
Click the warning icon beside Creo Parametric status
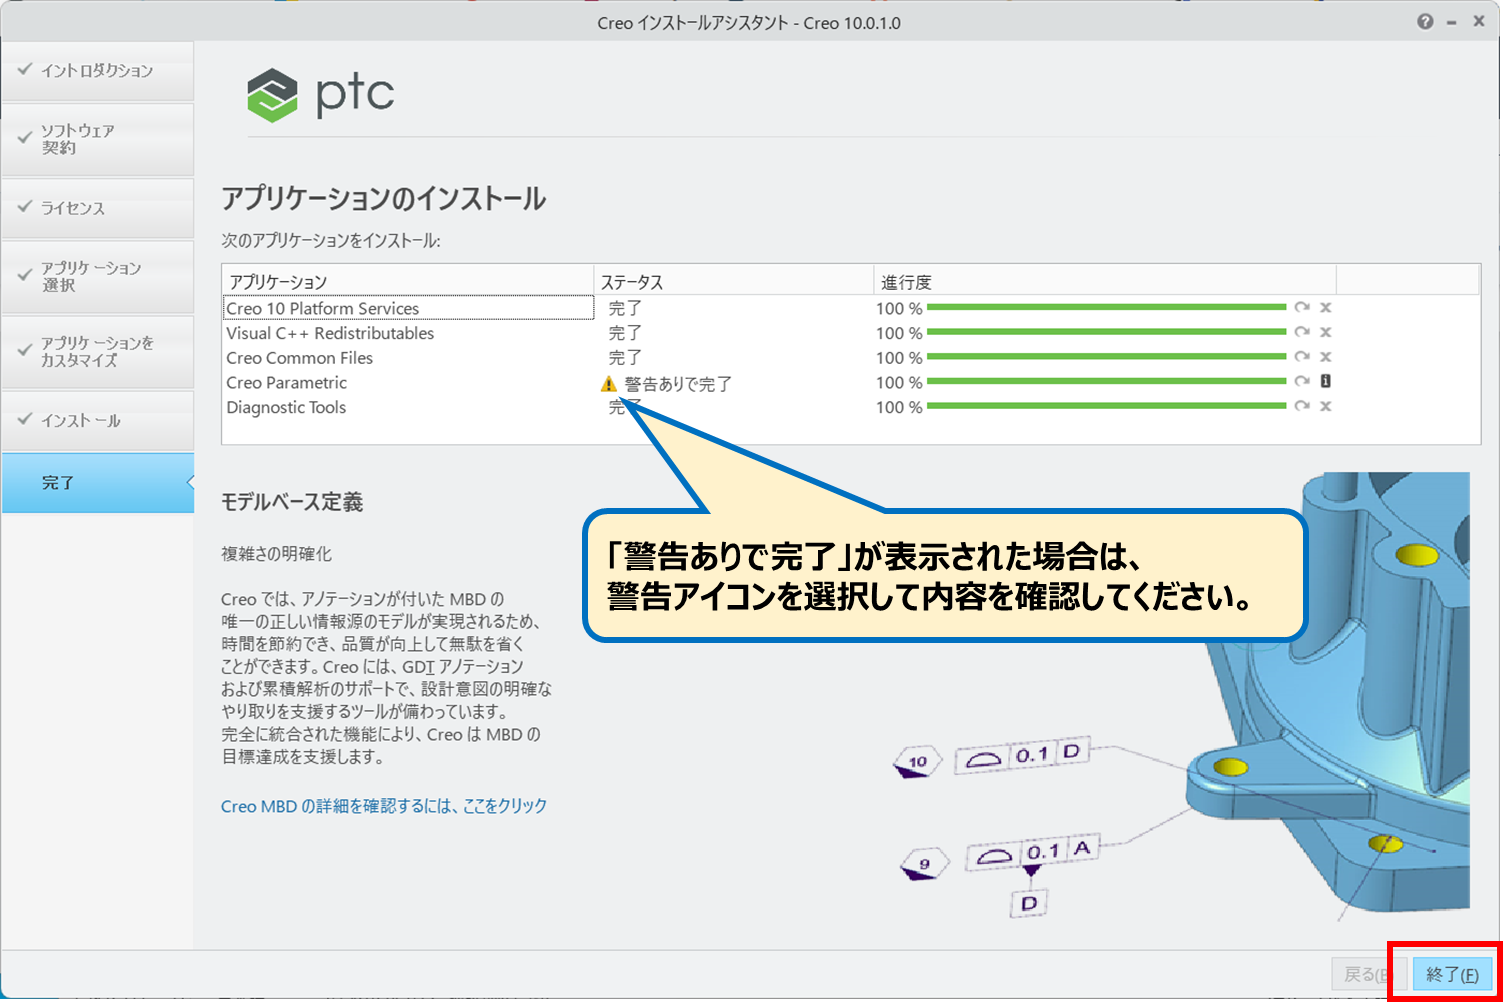(608, 384)
